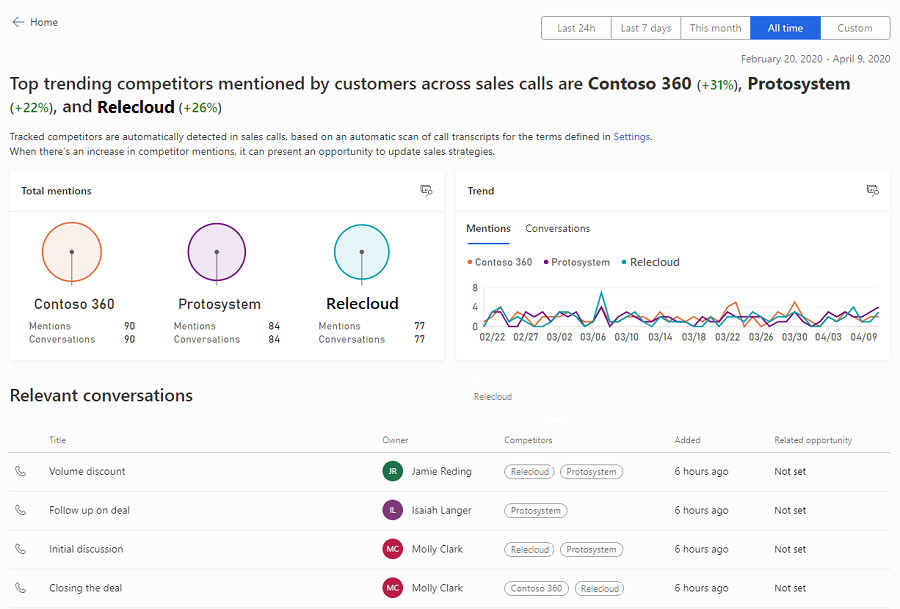Viewport: 900px width, 609px height.
Task: Select the This month time filter
Action: tap(715, 27)
